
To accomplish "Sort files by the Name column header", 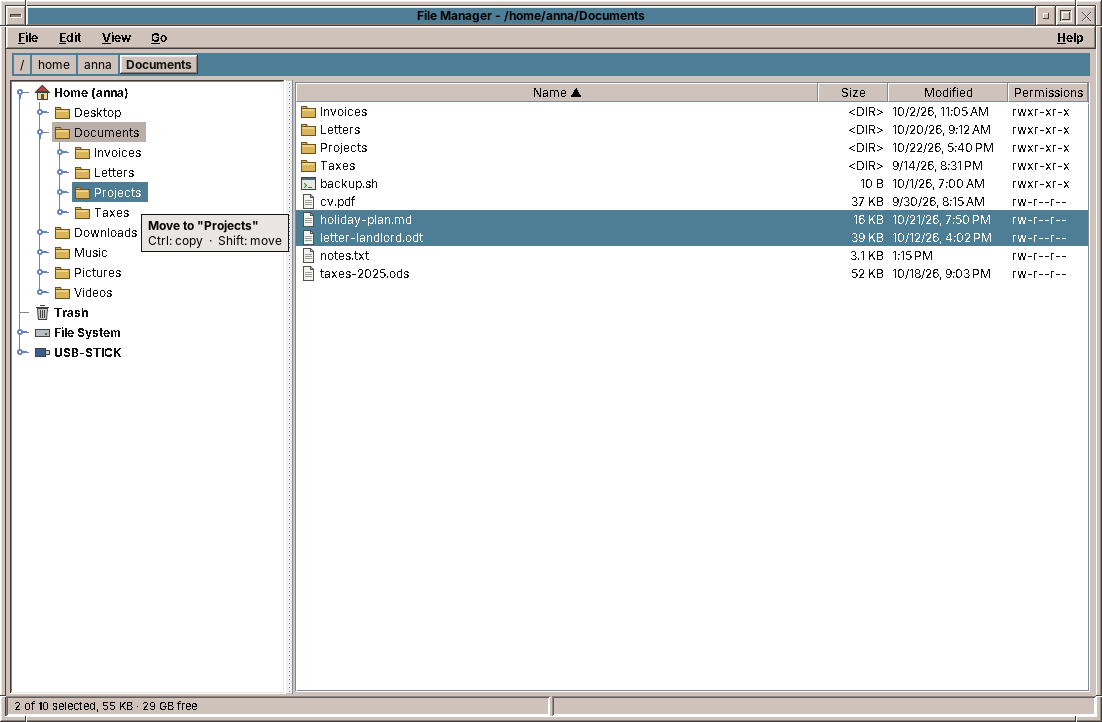I will click(557, 93).
